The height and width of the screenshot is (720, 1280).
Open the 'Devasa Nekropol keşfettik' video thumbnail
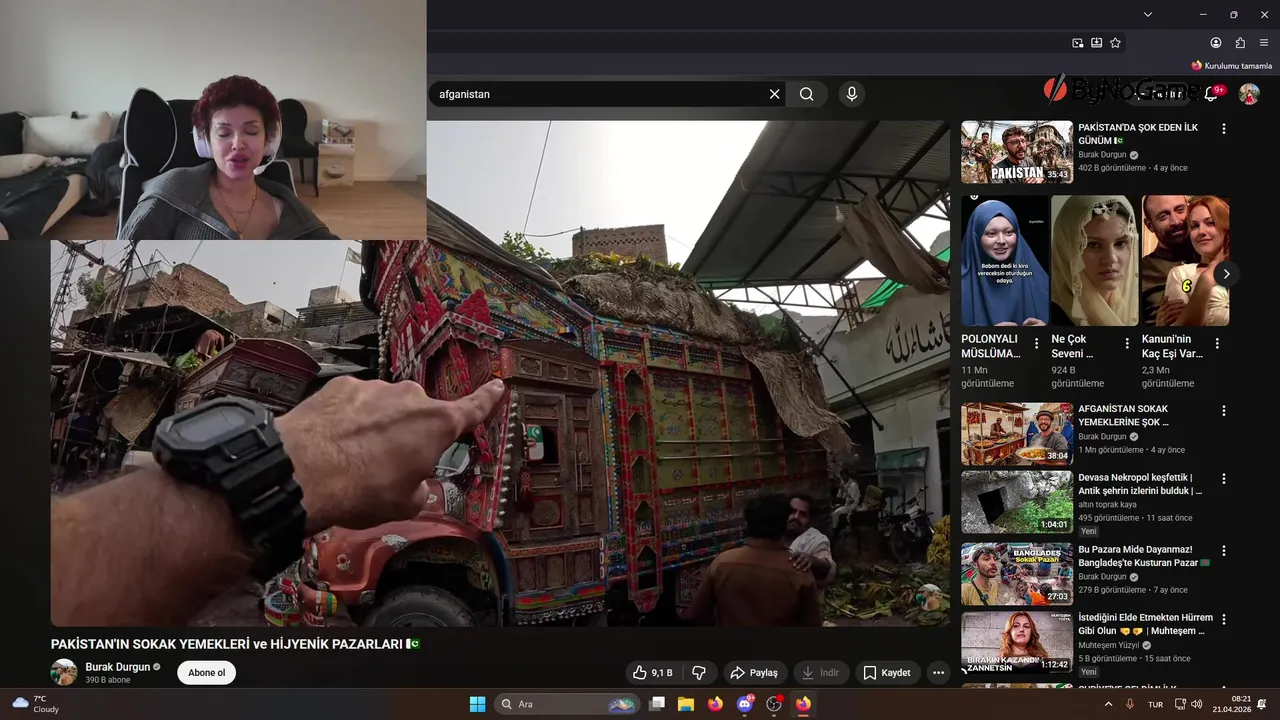coord(1017,502)
